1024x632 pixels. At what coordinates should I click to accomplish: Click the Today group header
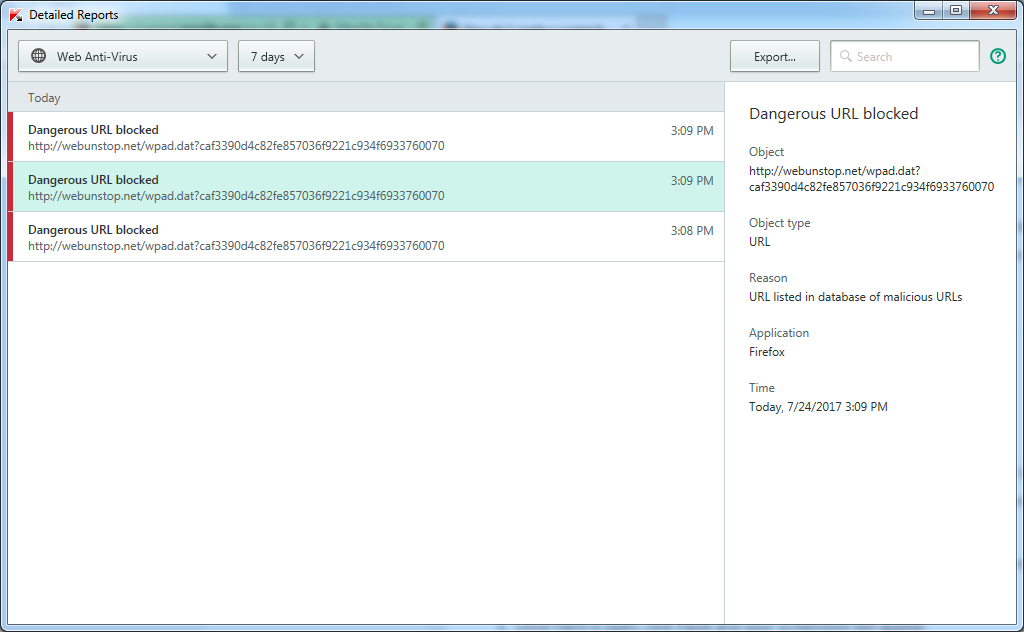[366, 97]
